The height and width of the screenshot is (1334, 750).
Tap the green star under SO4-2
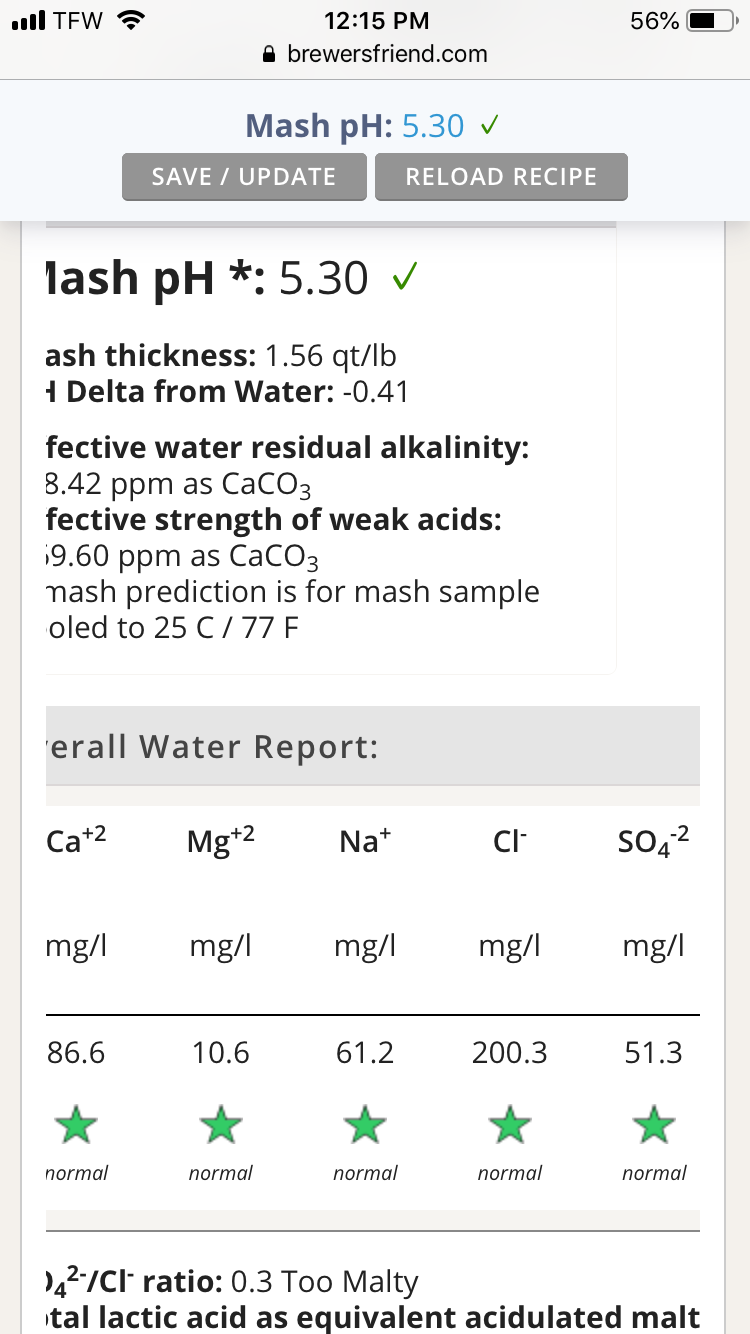tap(654, 1124)
